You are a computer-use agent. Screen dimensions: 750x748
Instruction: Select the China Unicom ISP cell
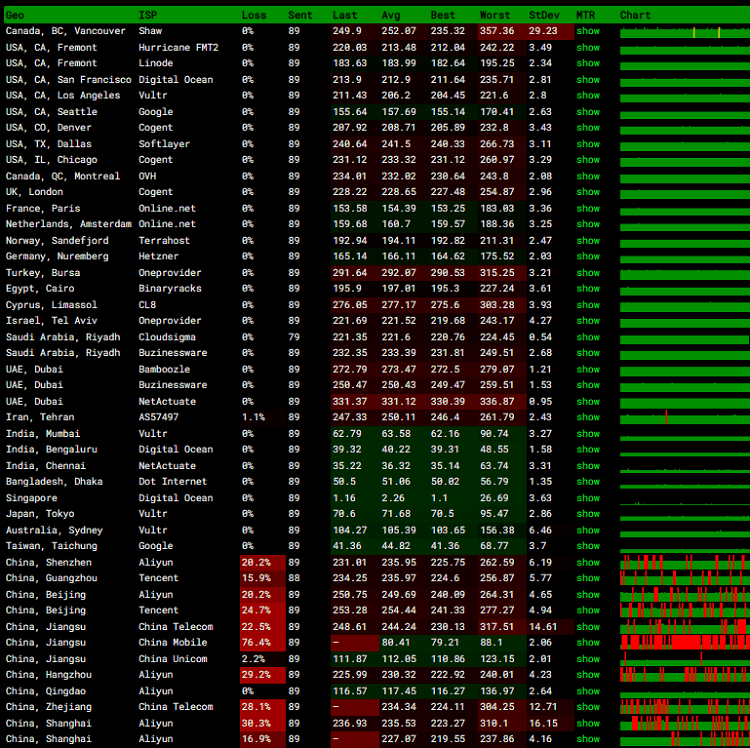coord(173,659)
